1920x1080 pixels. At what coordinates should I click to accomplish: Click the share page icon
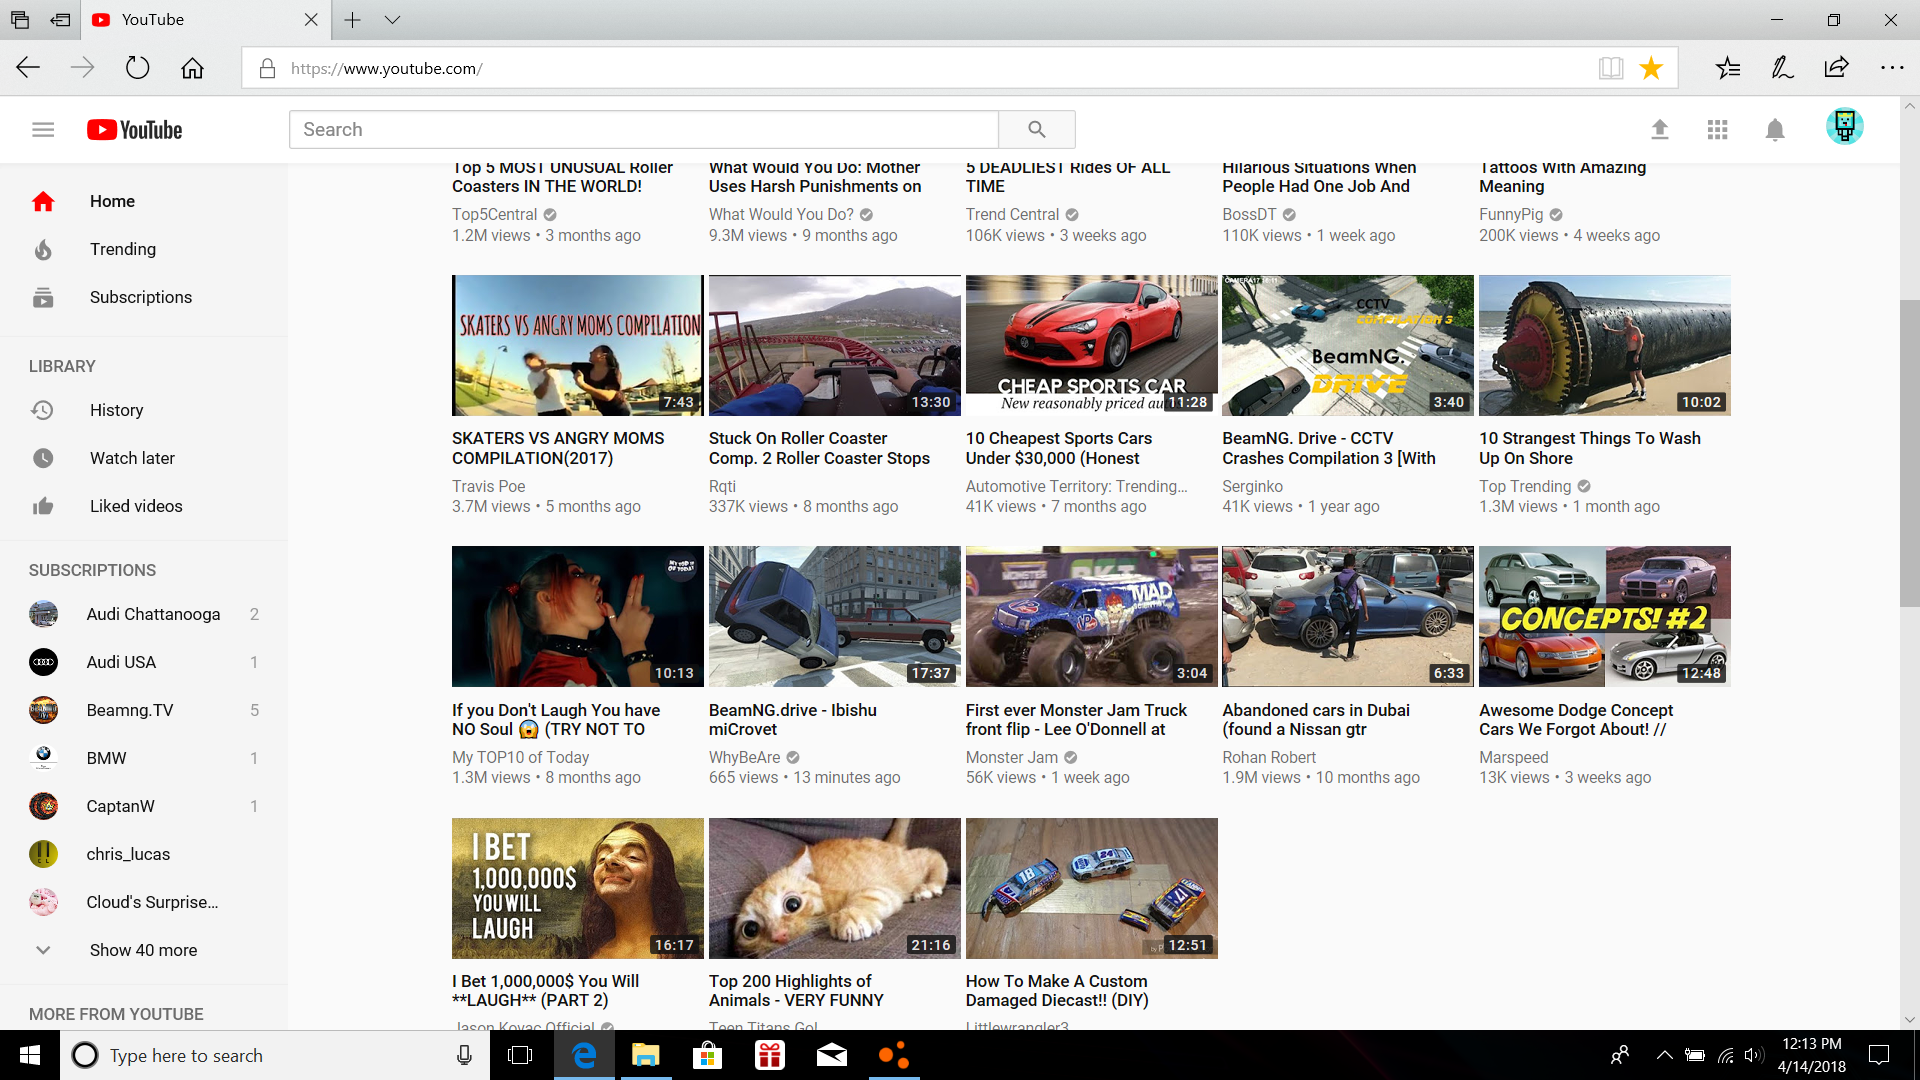click(x=1837, y=68)
